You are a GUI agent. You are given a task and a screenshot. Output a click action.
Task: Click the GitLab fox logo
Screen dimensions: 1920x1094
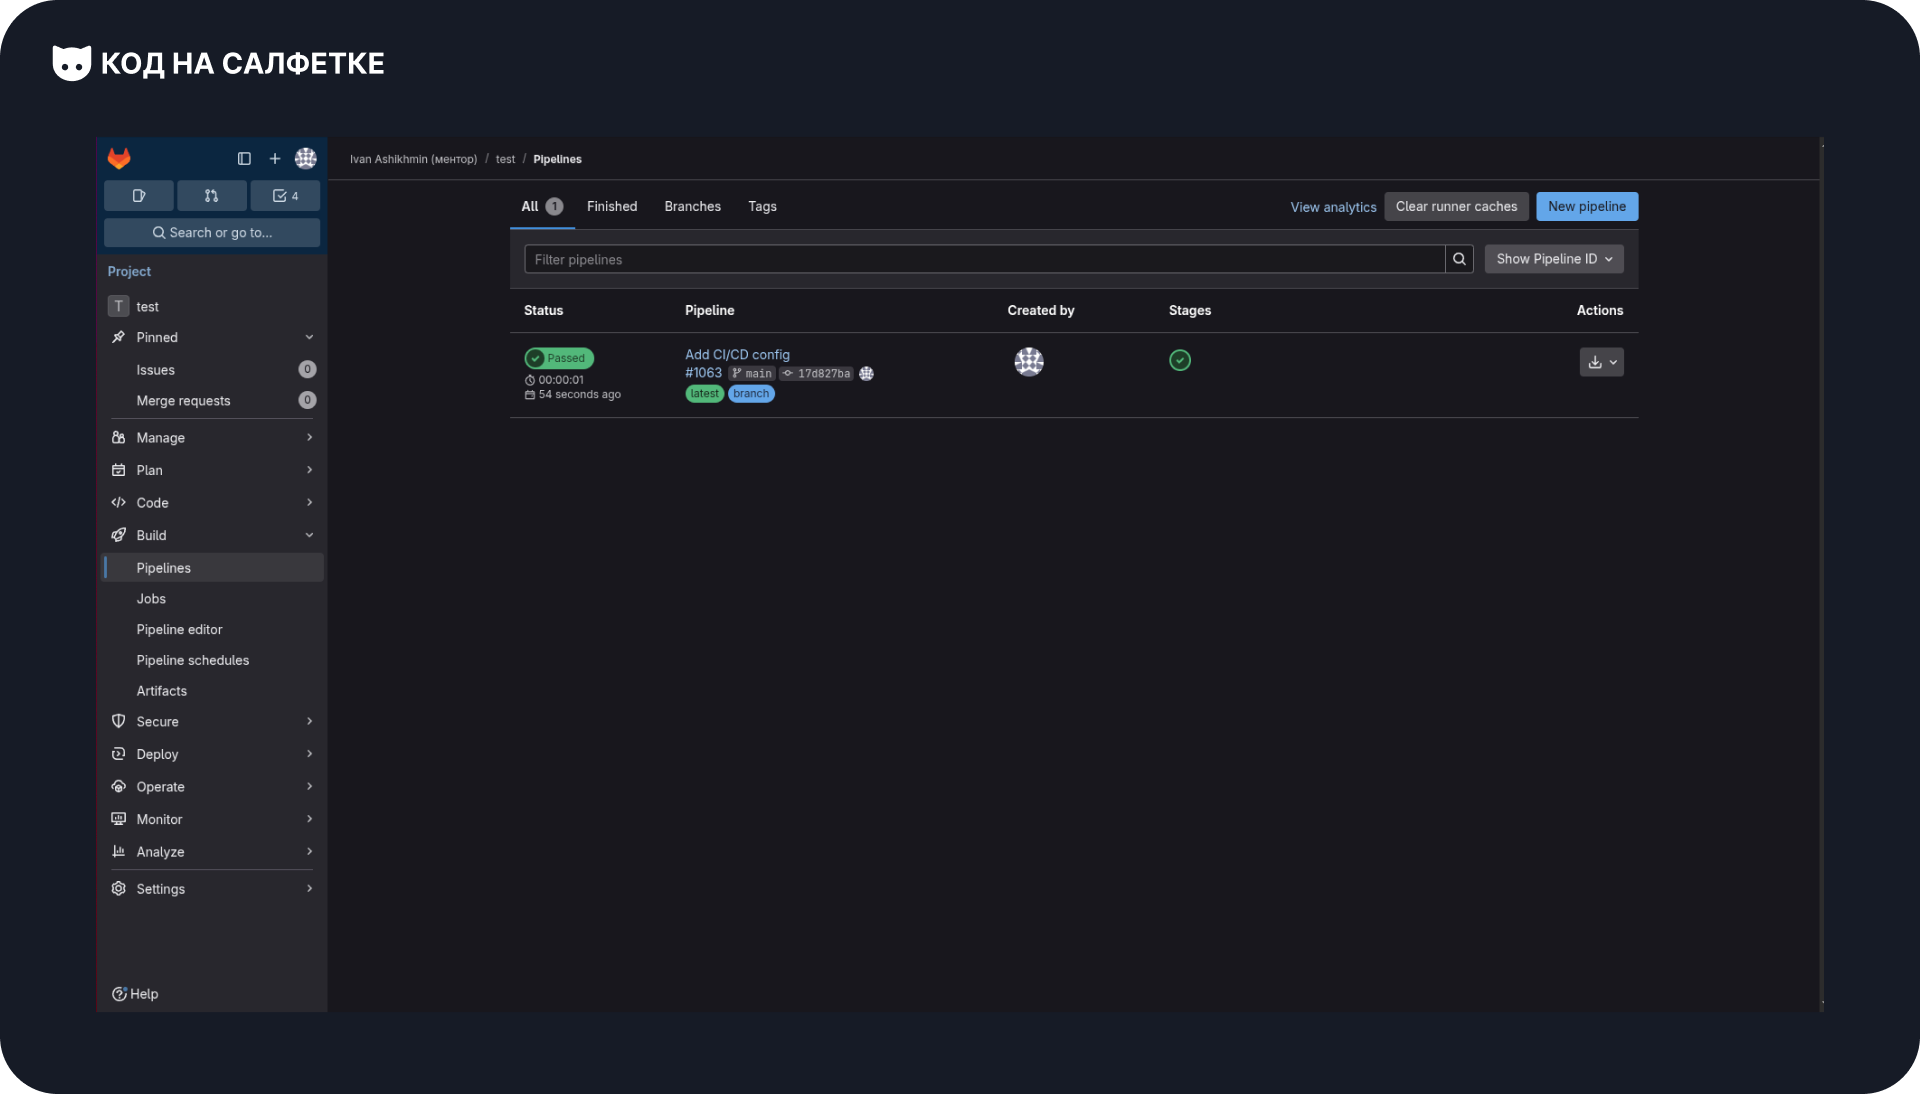click(x=119, y=158)
